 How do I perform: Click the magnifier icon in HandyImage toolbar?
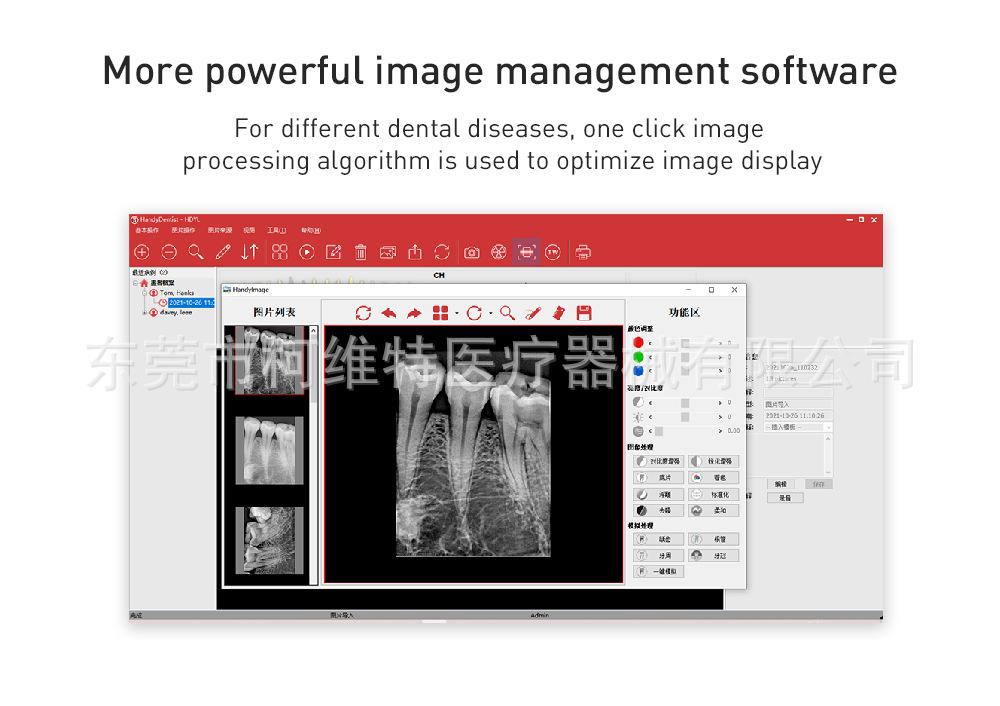(508, 313)
